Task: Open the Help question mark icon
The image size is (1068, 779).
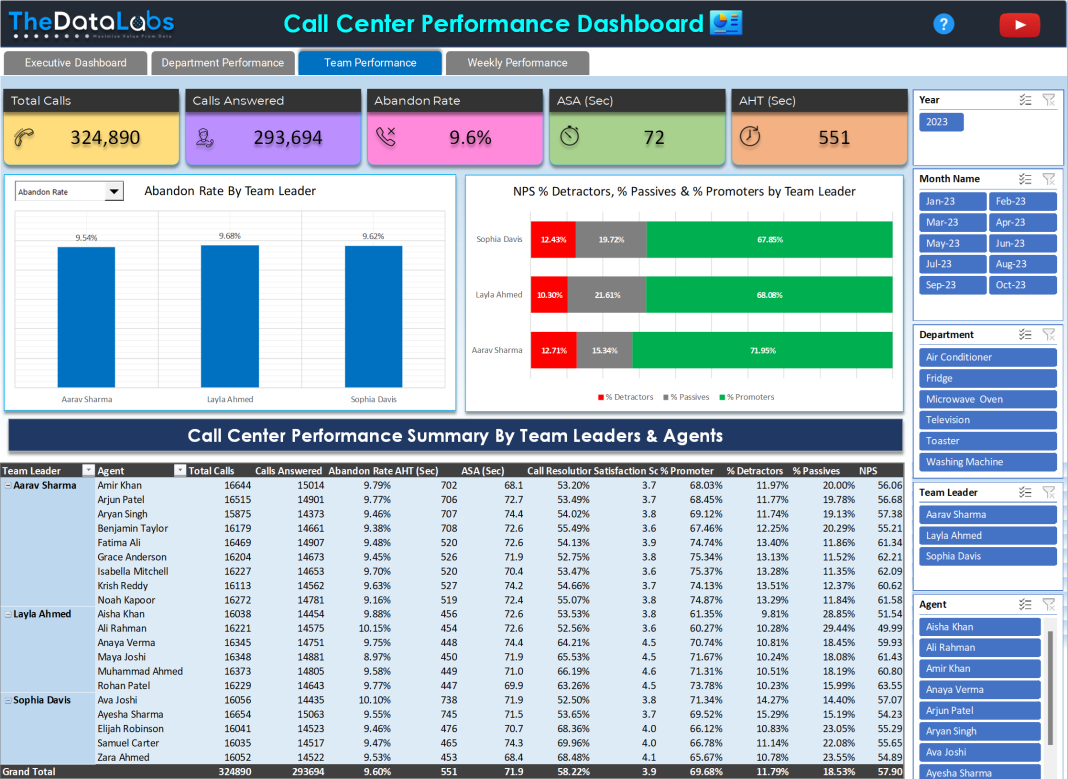Action: pos(943,23)
